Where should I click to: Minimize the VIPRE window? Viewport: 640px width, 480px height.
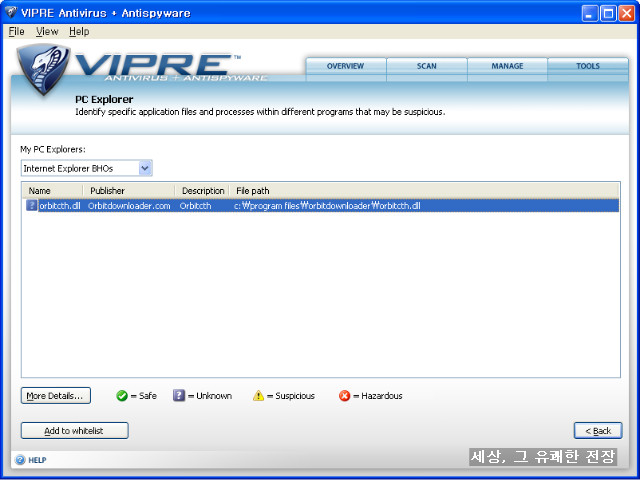[x=589, y=14]
